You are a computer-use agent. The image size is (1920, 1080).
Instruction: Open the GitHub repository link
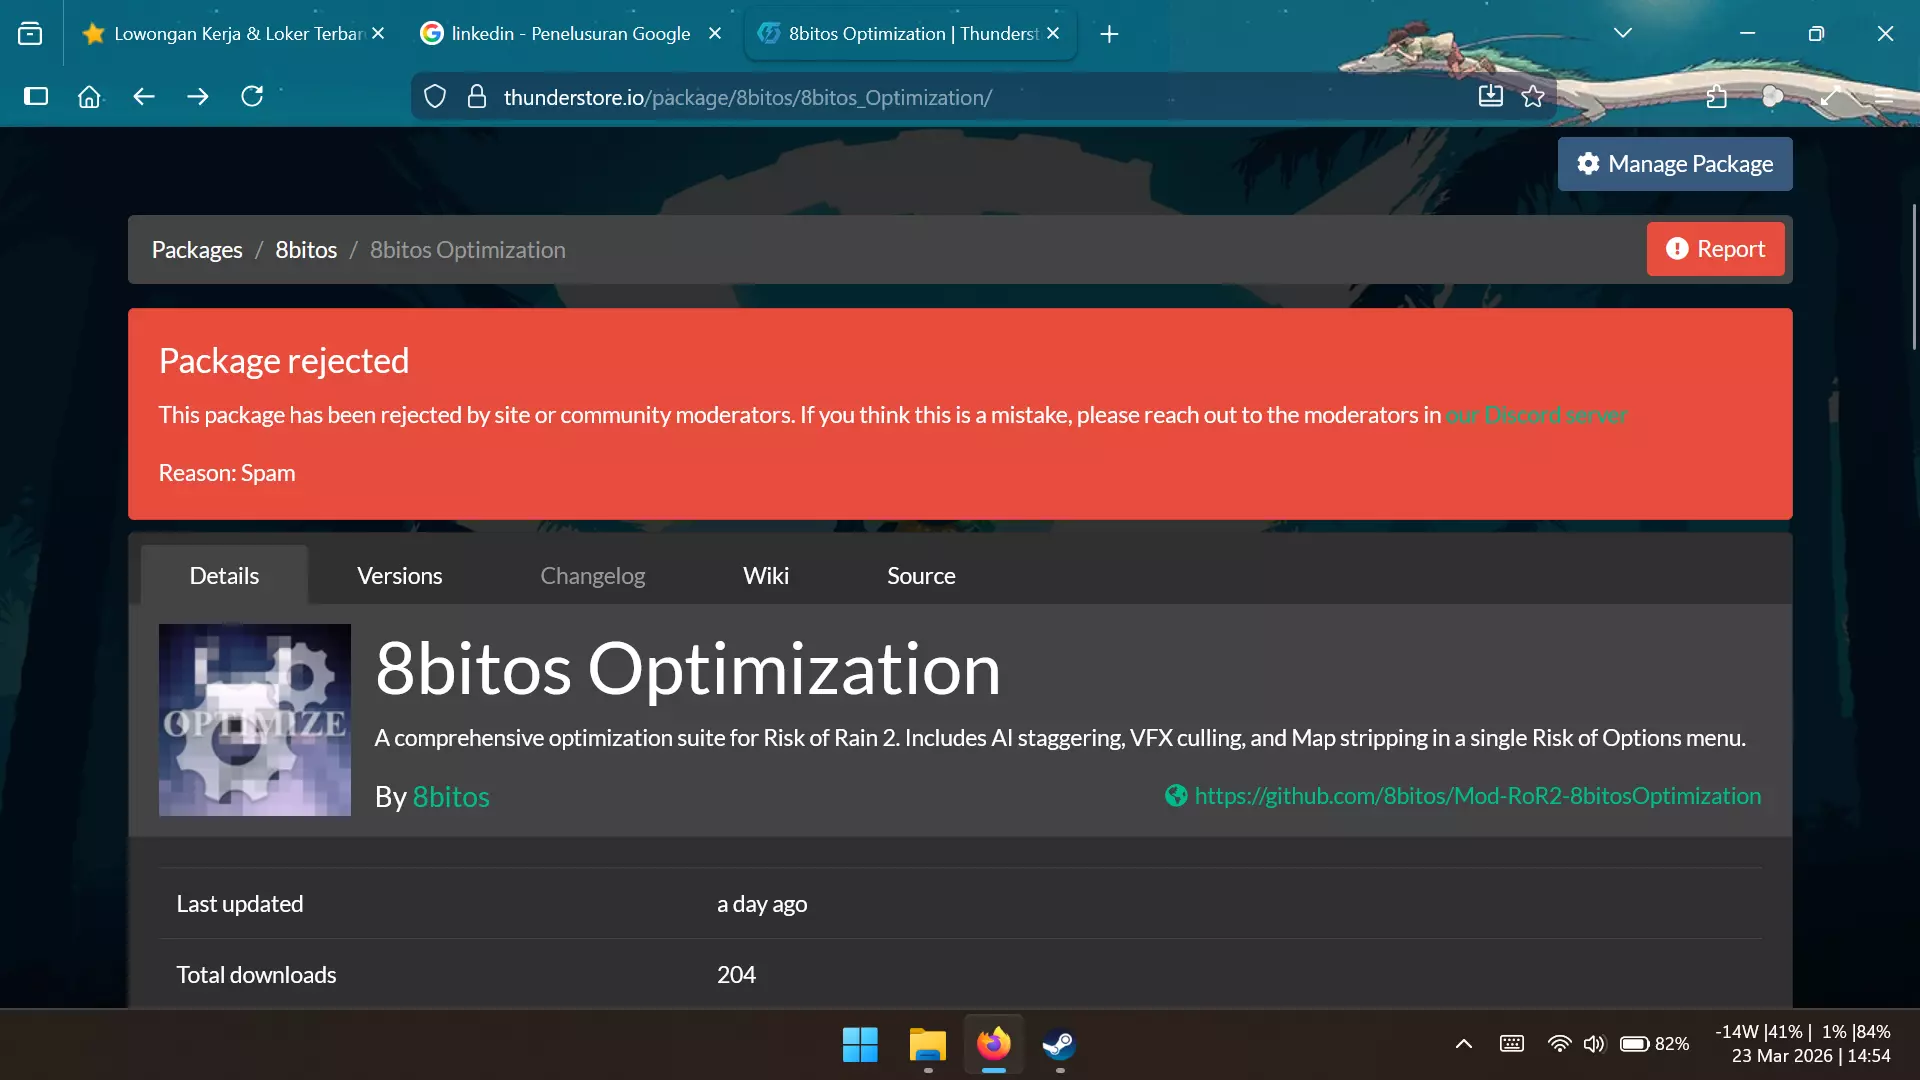point(1477,796)
